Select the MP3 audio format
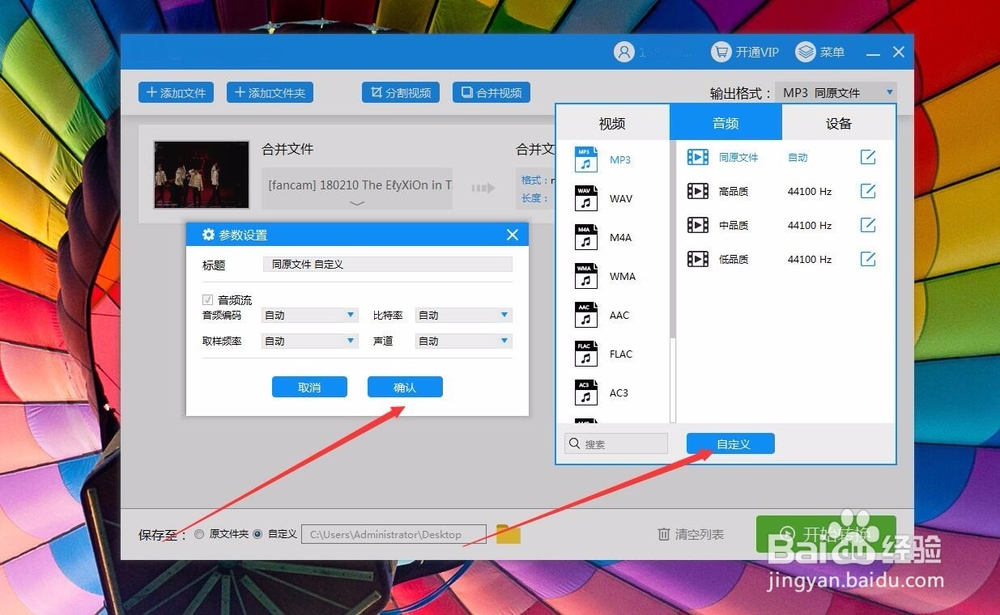1000x615 pixels. tap(618, 160)
